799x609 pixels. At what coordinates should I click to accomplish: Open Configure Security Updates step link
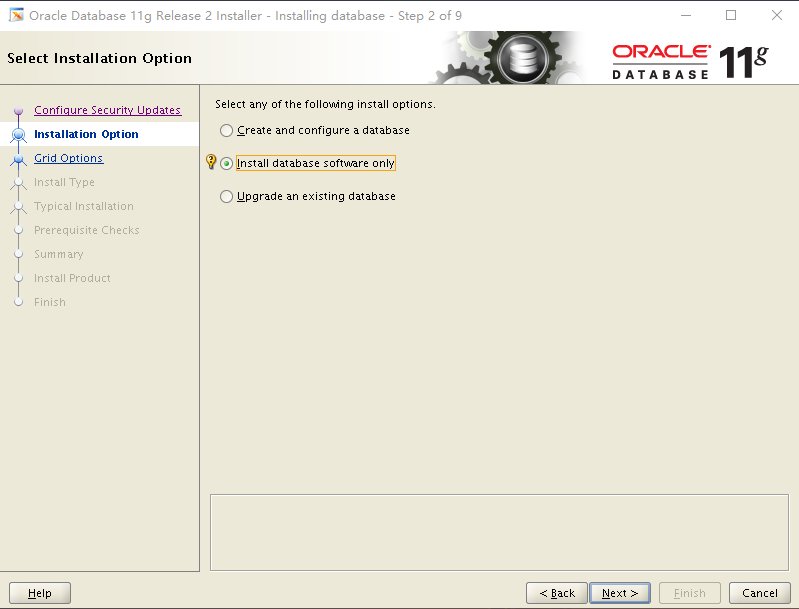coord(108,110)
